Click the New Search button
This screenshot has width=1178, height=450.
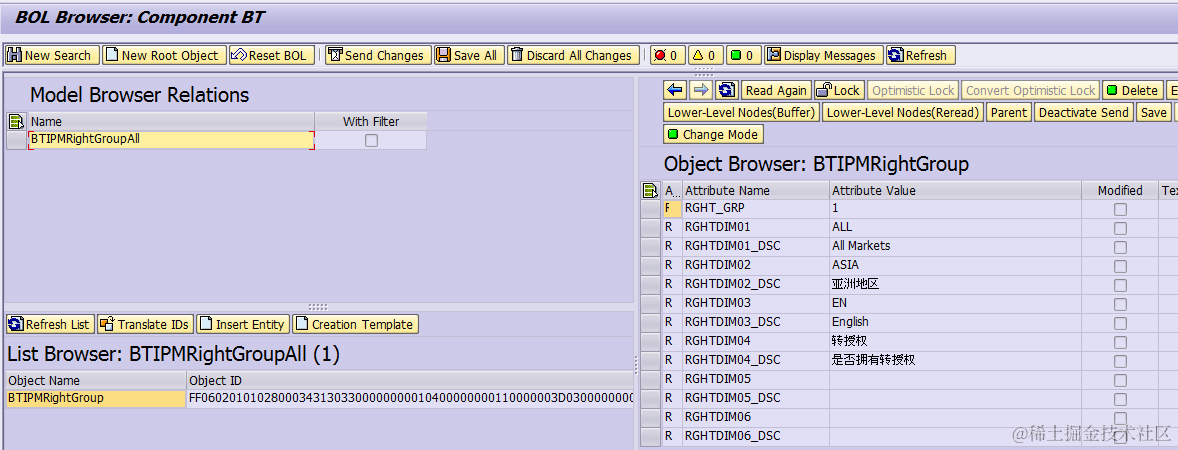point(52,56)
